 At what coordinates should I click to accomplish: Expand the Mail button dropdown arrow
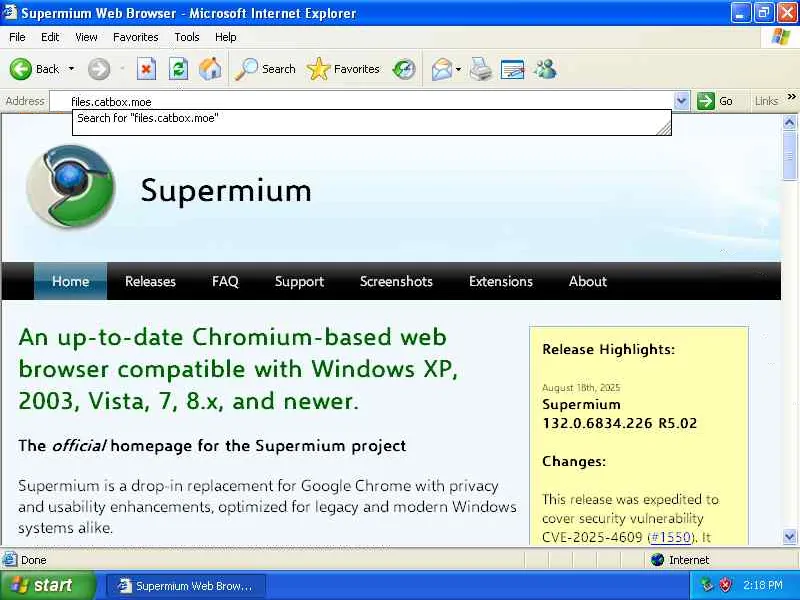[x=458, y=69]
